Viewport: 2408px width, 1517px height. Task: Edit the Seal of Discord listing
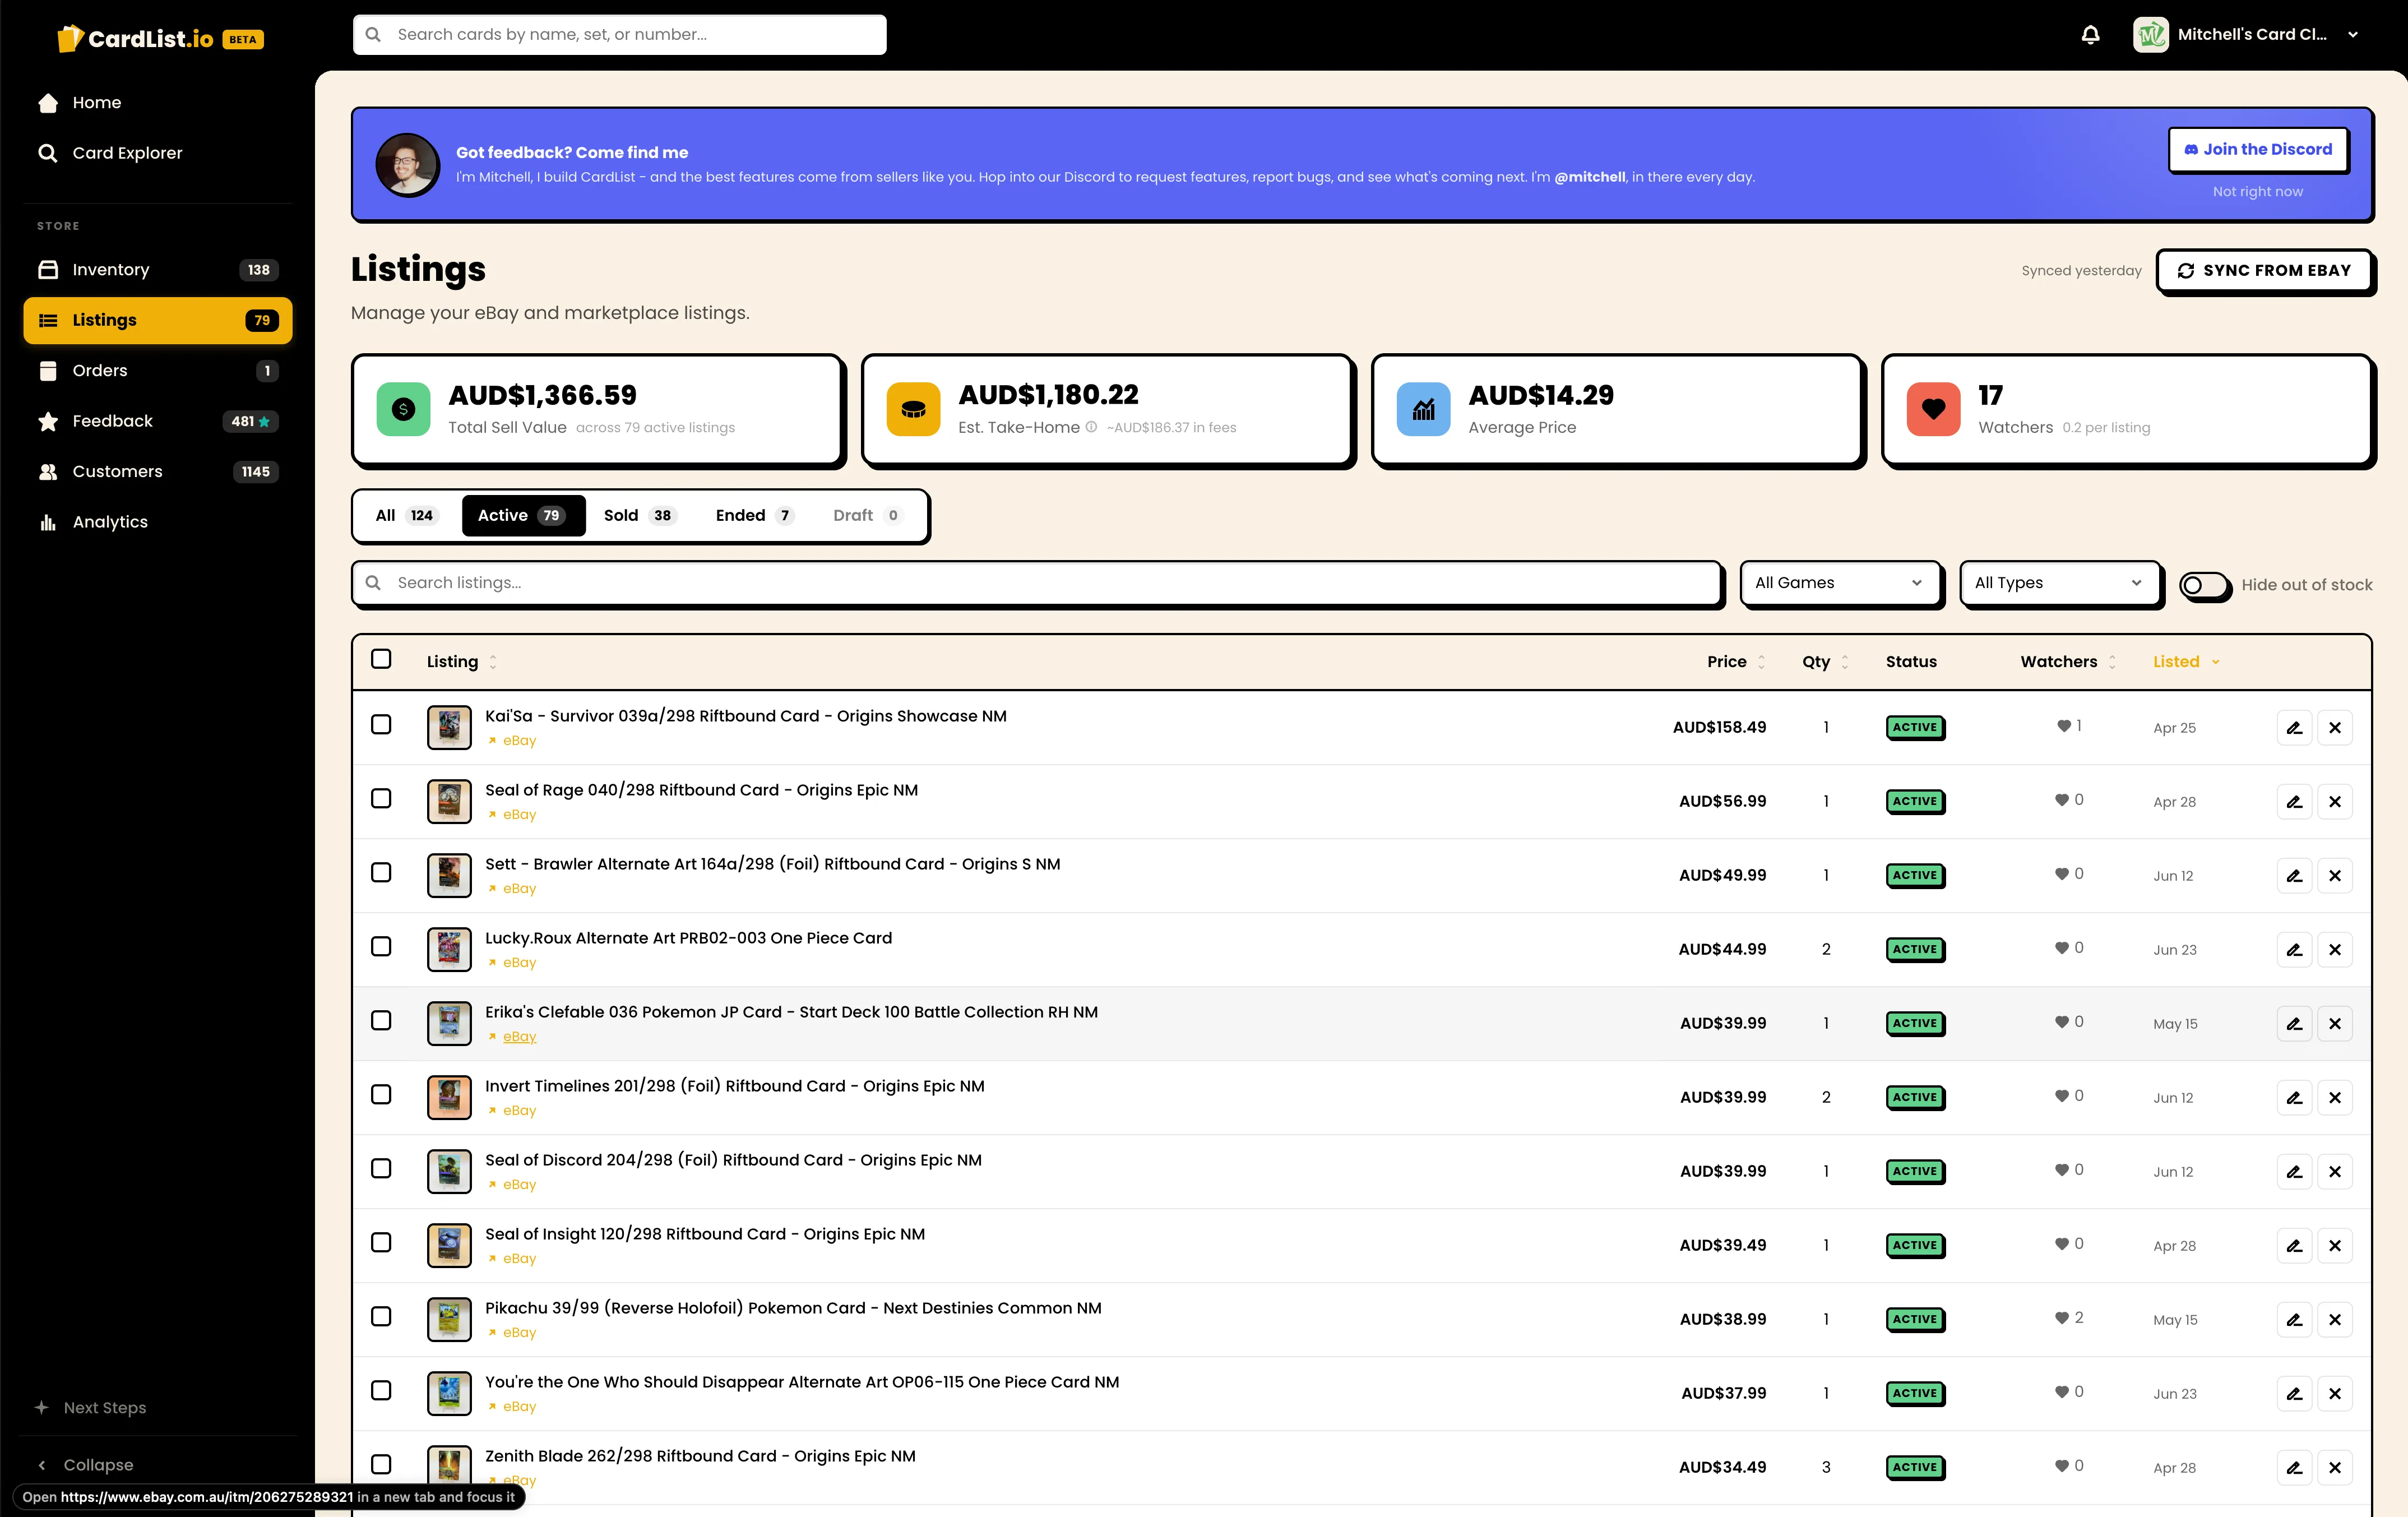point(2294,1172)
